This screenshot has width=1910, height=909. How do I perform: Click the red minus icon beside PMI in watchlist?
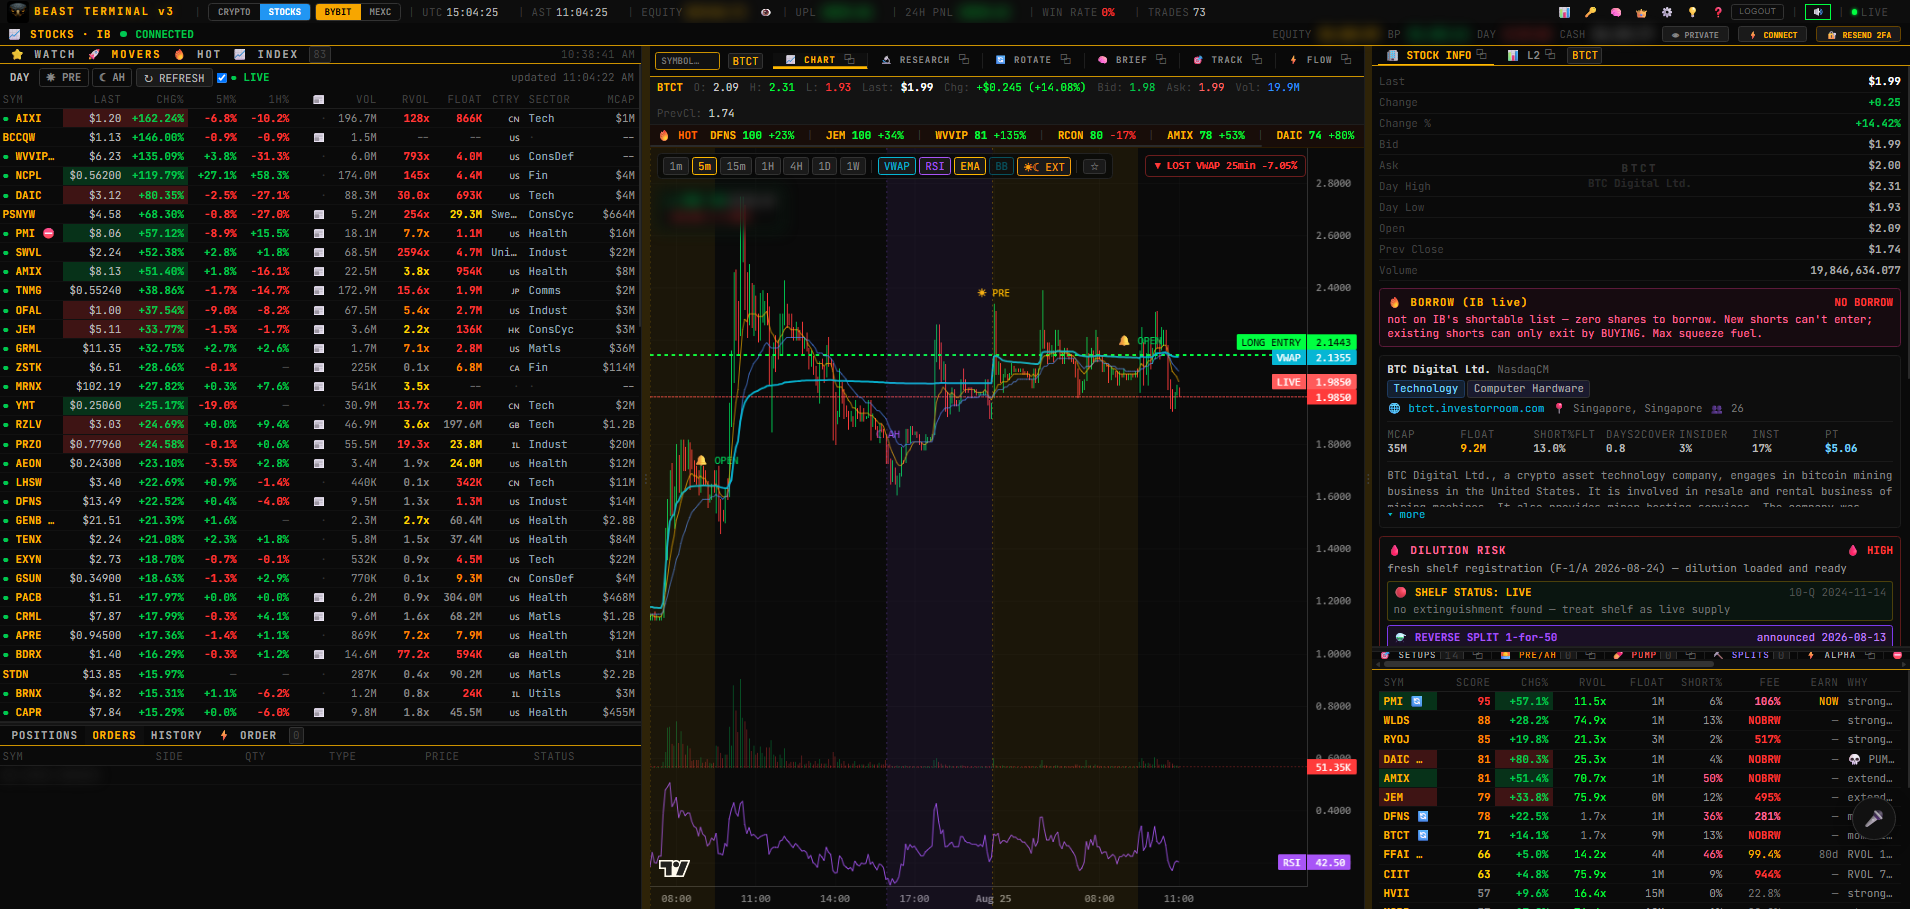(48, 233)
